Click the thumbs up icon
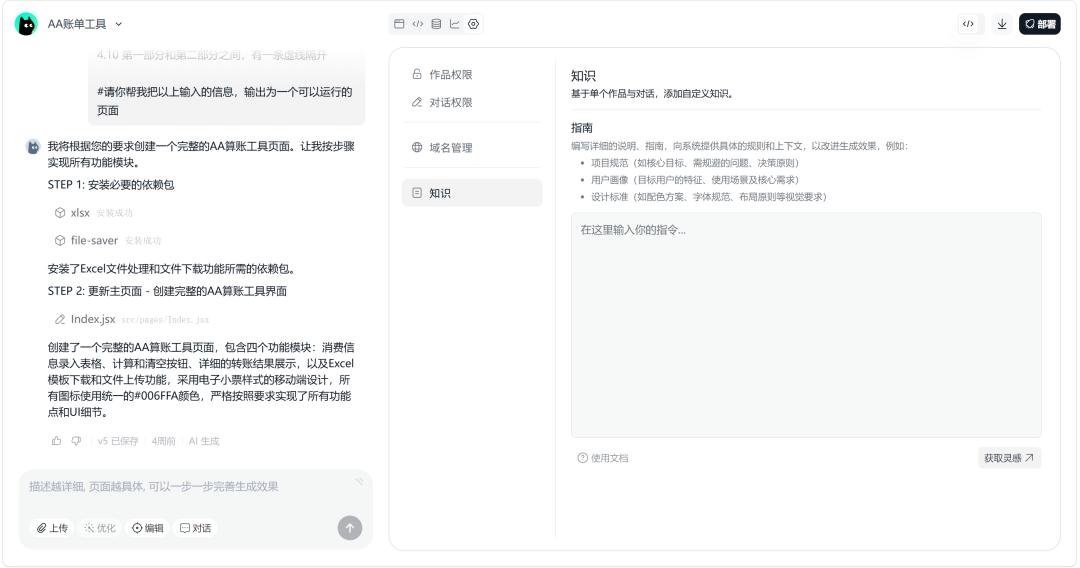The width and height of the screenshot is (1080, 568). 56,440
